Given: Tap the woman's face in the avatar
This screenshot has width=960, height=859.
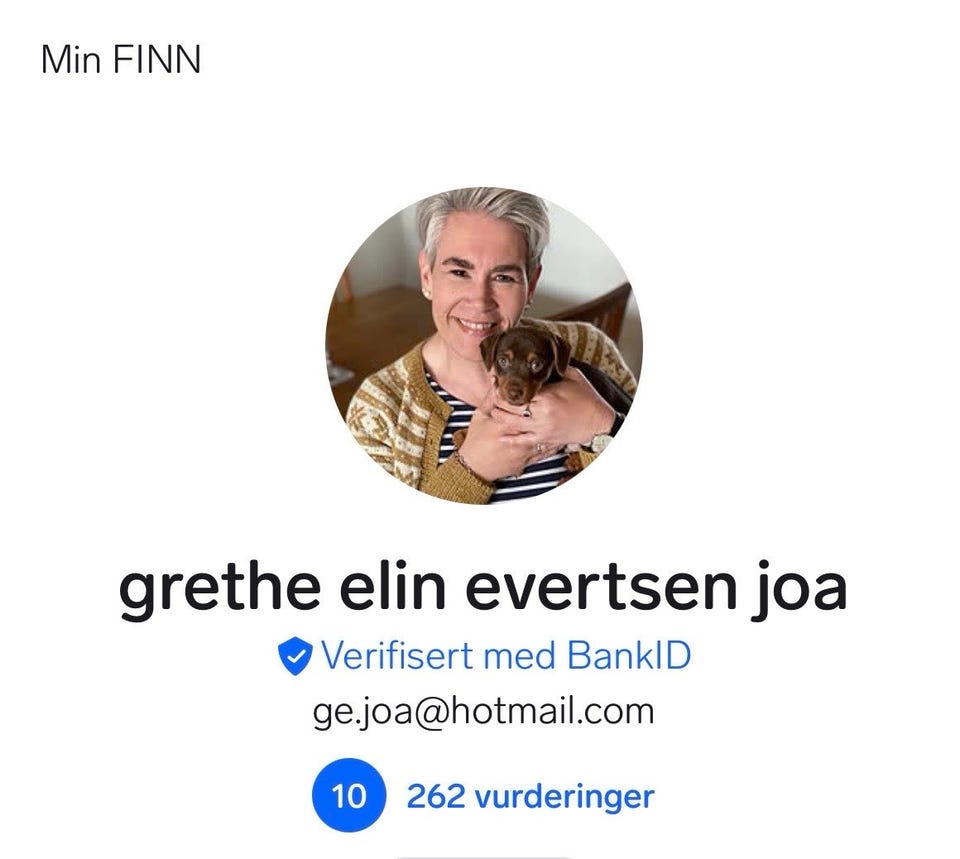Looking at the screenshot, I should click(x=481, y=288).
